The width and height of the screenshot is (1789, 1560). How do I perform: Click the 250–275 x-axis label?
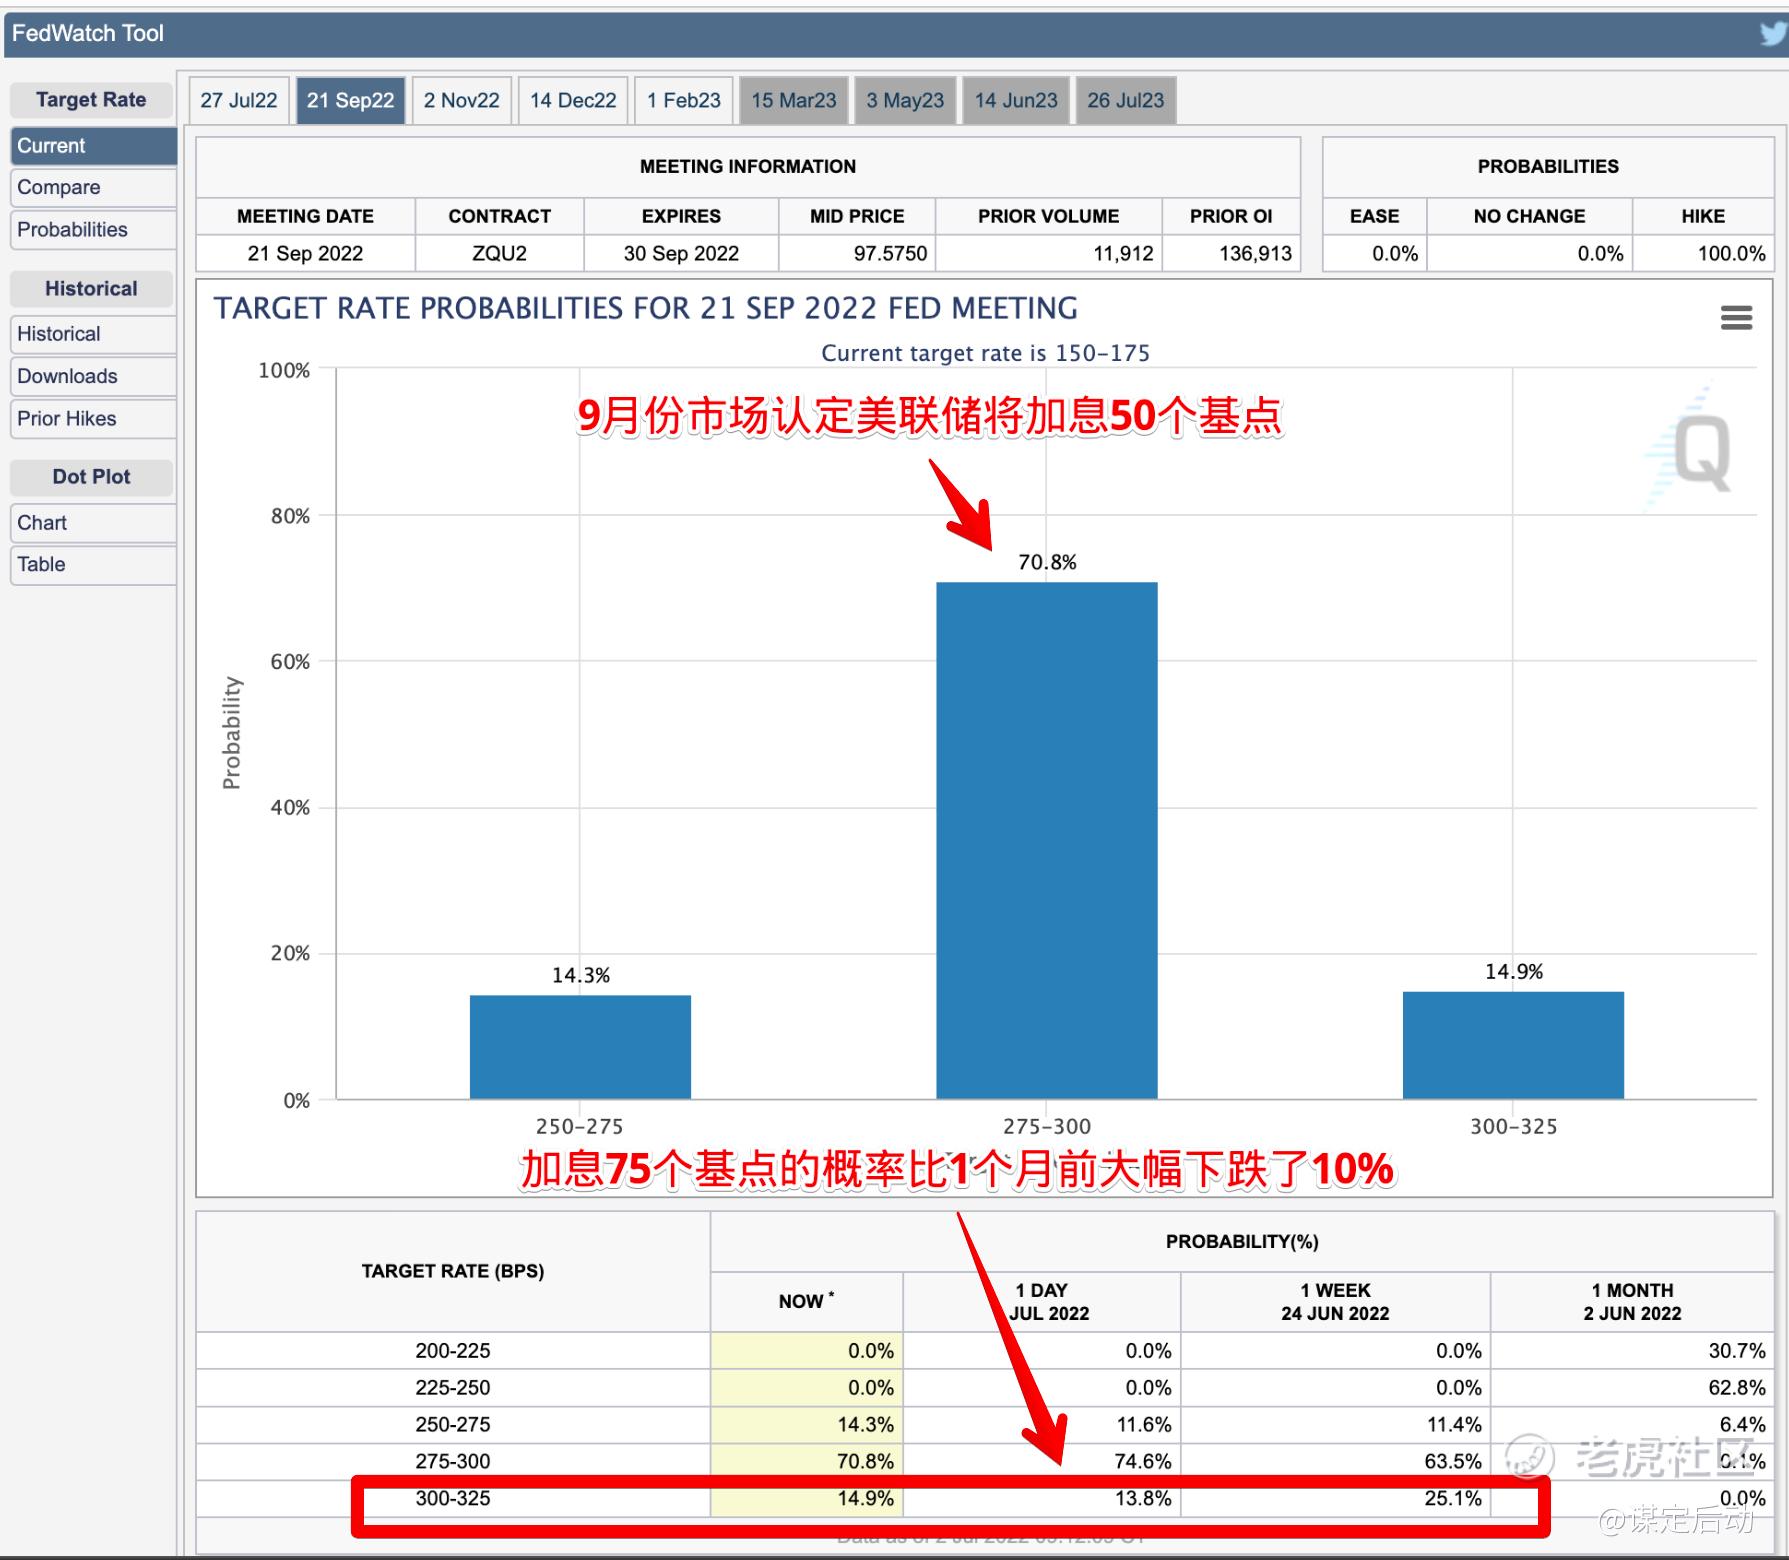point(580,1127)
